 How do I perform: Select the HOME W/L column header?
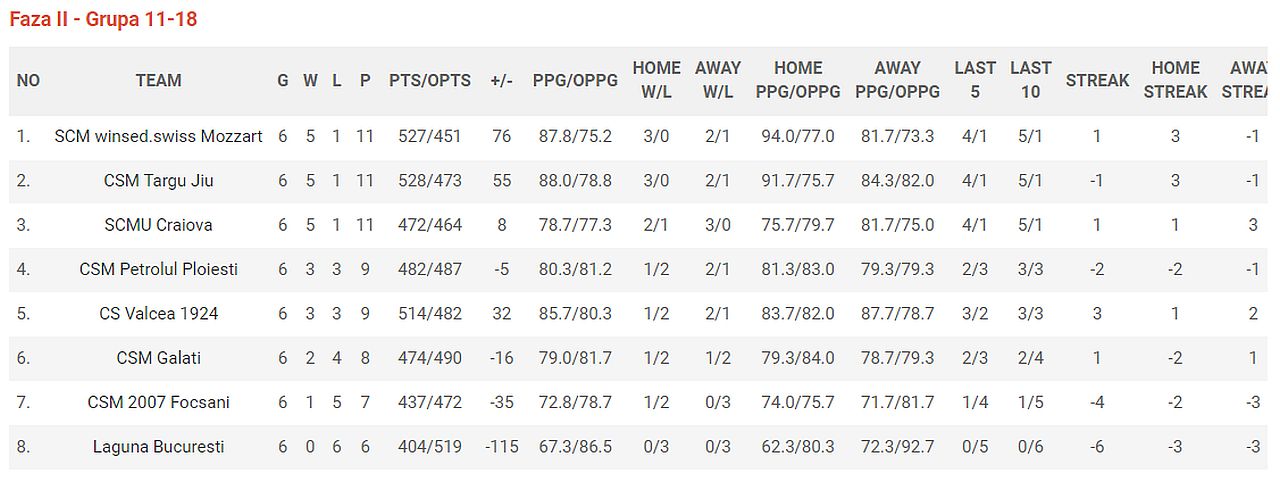656,80
